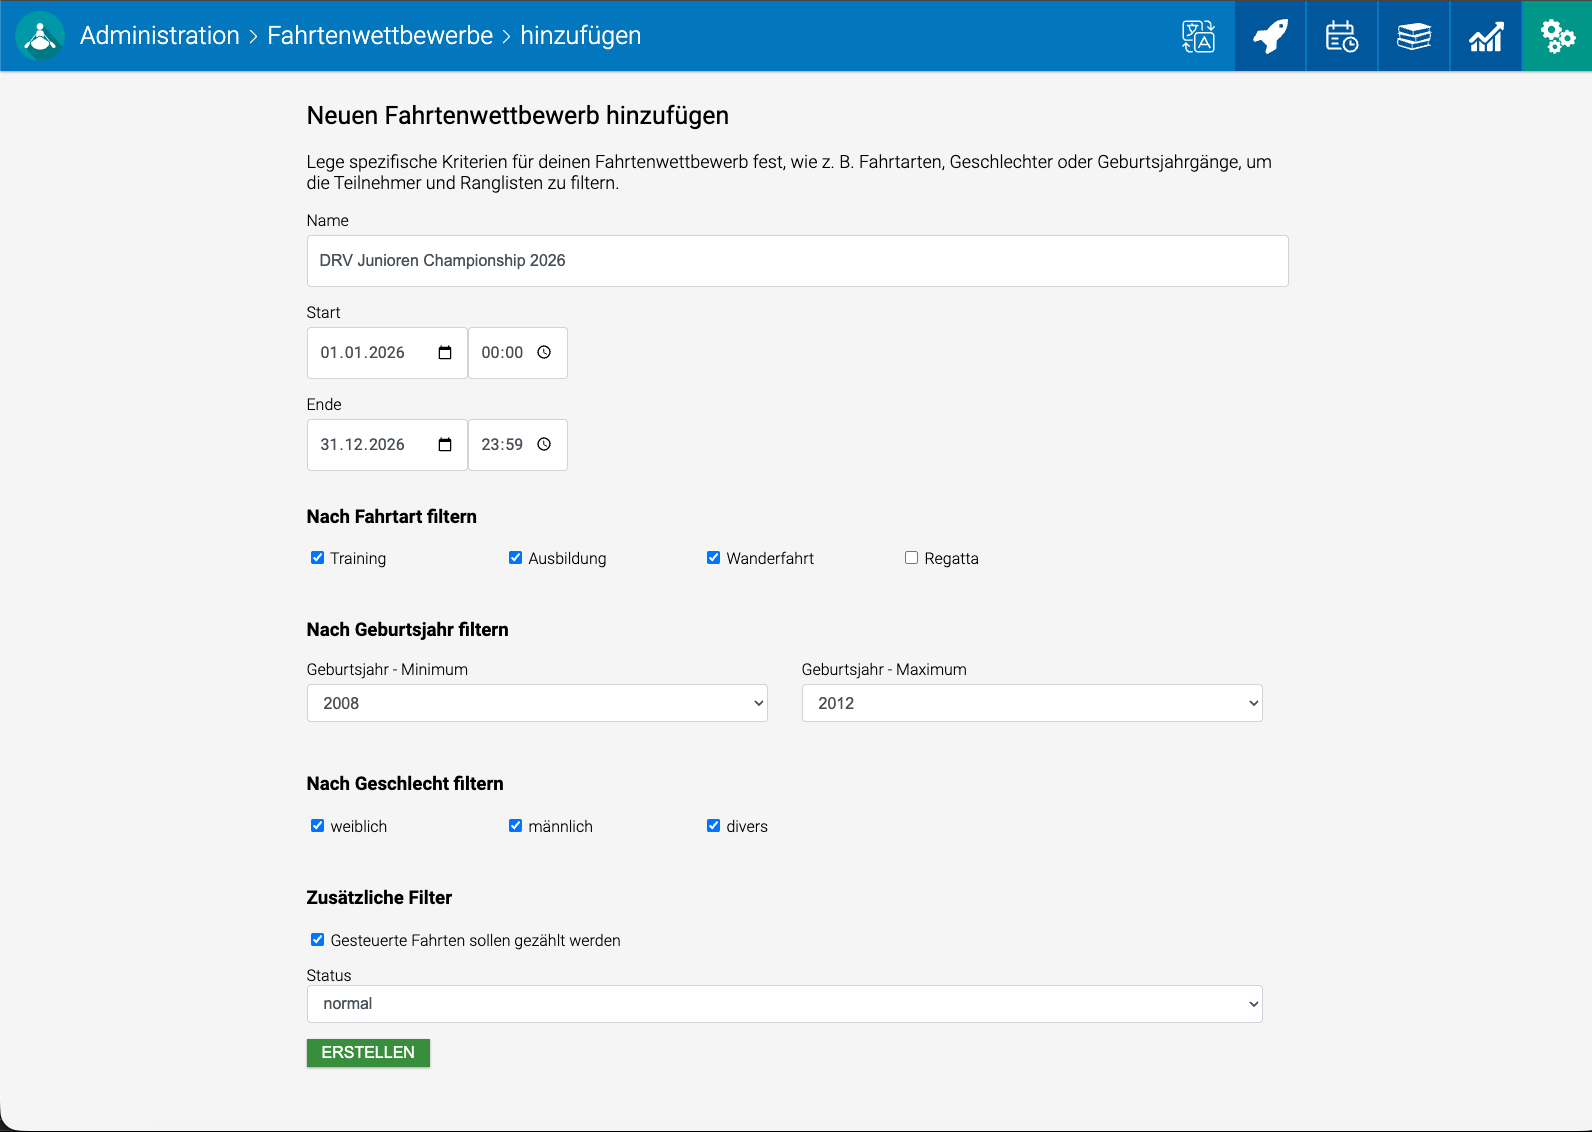The image size is (1592, 1132).
Task: Navigate to Fahrtenwettbewerbe breadcrumb
Action: pos(380,36)
